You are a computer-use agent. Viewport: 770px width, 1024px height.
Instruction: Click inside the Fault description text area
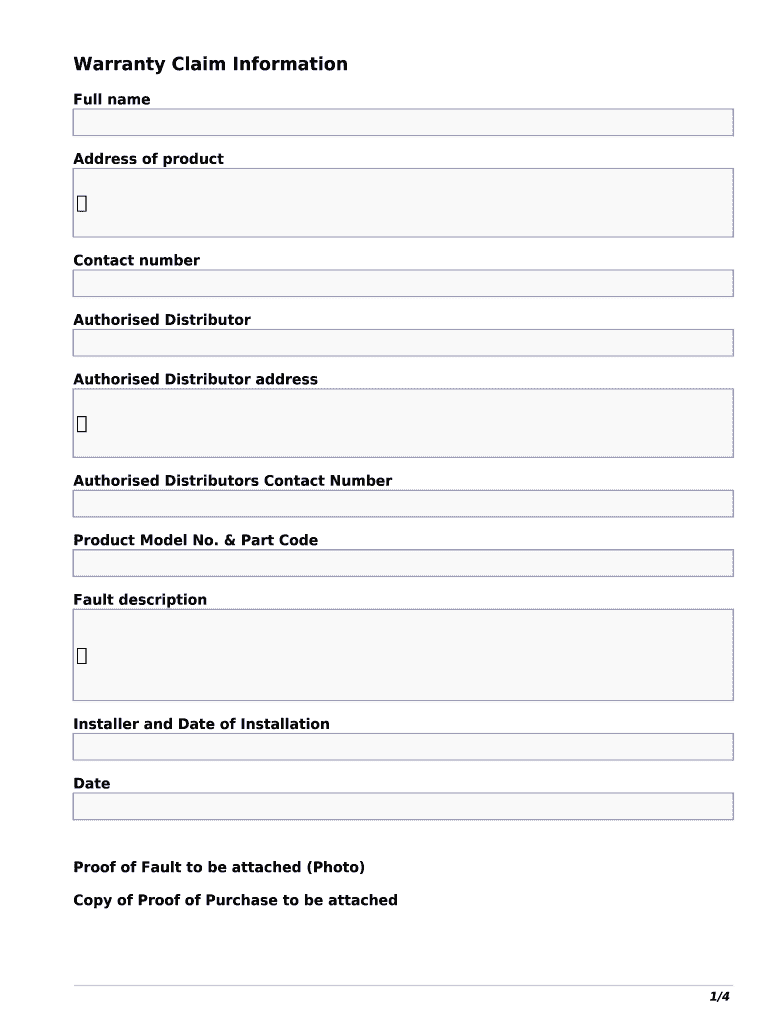(x=402, y=655)
